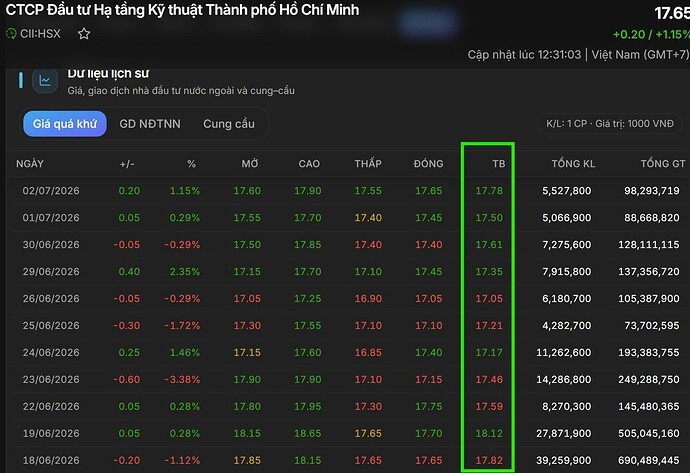Click the CAO column header

[309, 164]
